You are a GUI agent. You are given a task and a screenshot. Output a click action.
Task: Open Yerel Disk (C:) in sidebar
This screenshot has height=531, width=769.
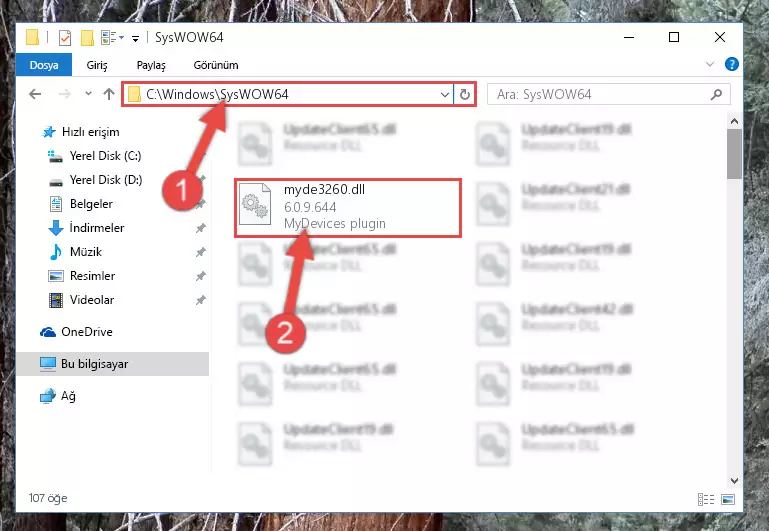[x=105, y=156]
